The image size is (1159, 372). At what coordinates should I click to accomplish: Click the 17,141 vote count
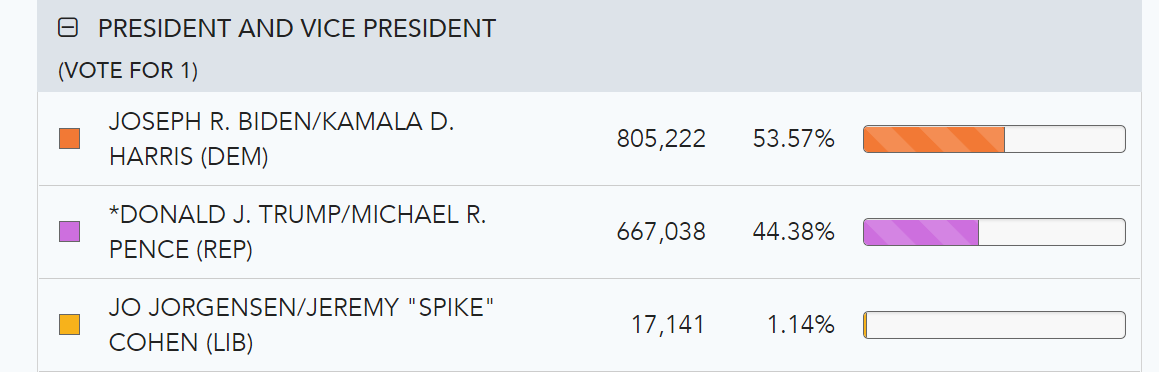(x=667, y=325)
